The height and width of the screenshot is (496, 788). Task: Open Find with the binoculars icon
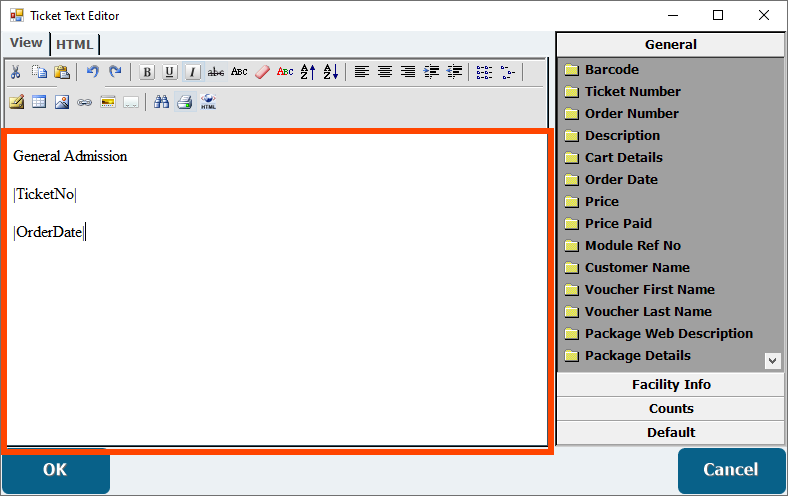click(161, 102)
